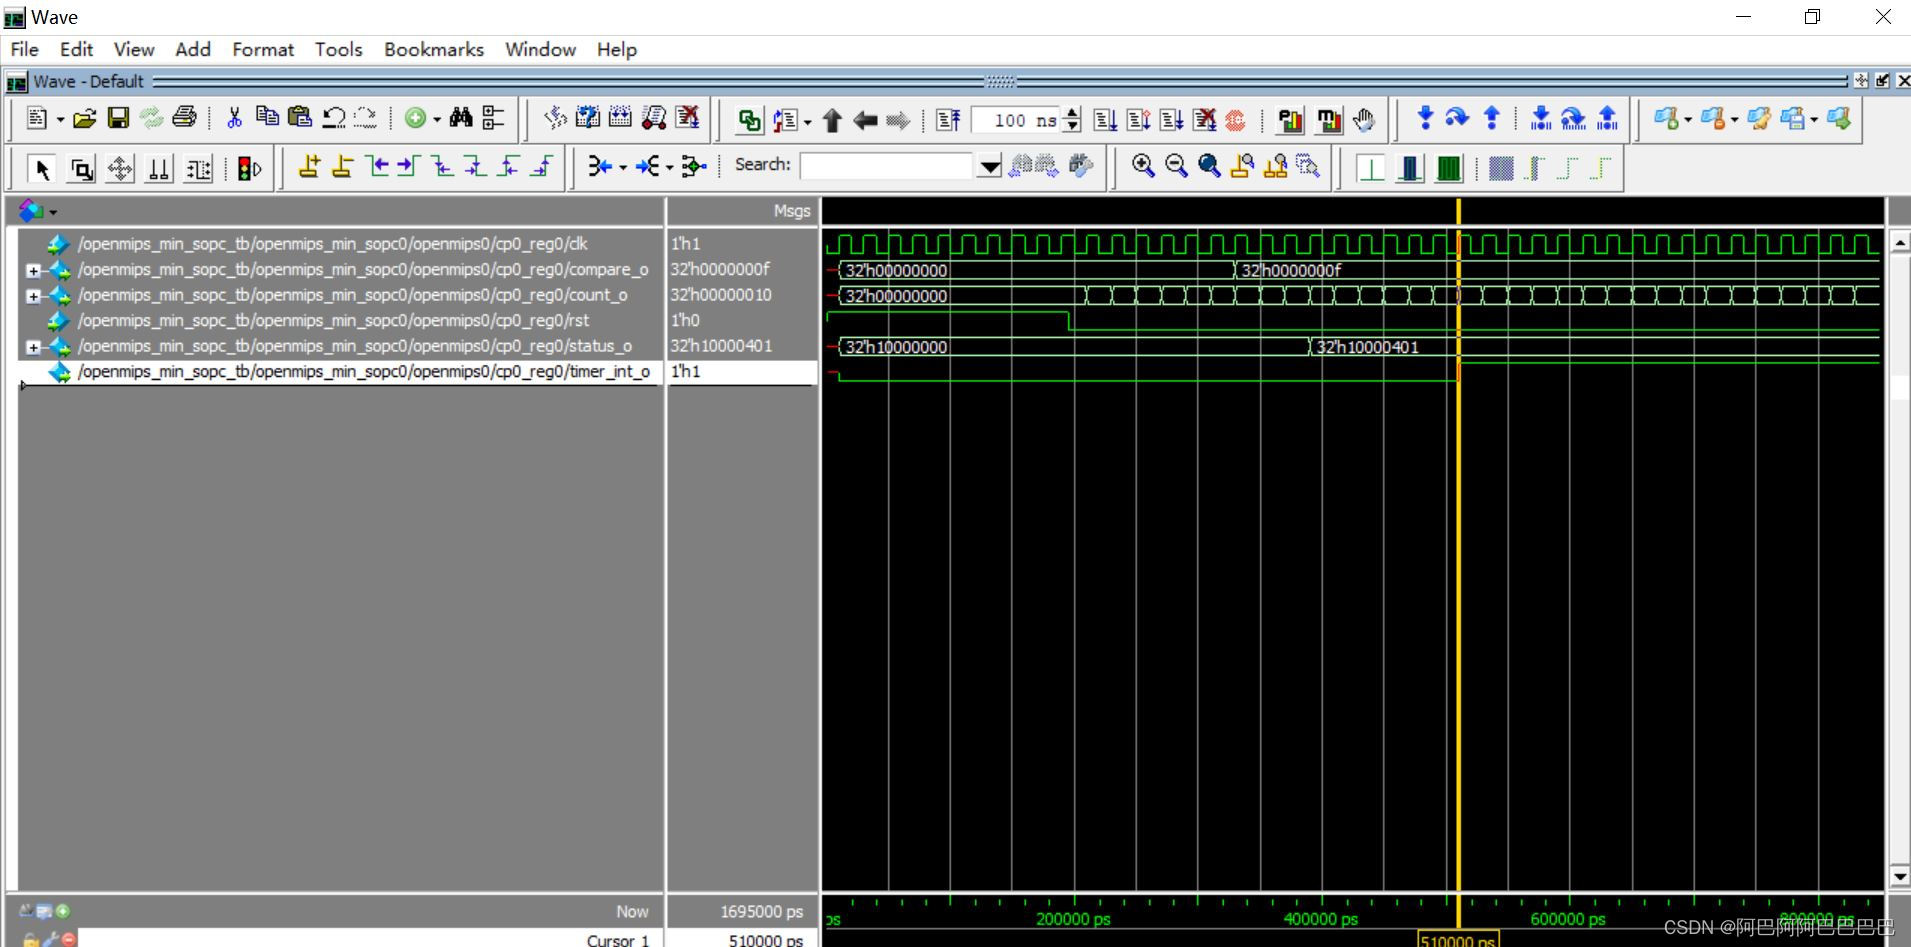Image resolution: width=1911 pixels, height=947 pixels.
Task: Click the run length 100 ns field
Action: 1016,120
